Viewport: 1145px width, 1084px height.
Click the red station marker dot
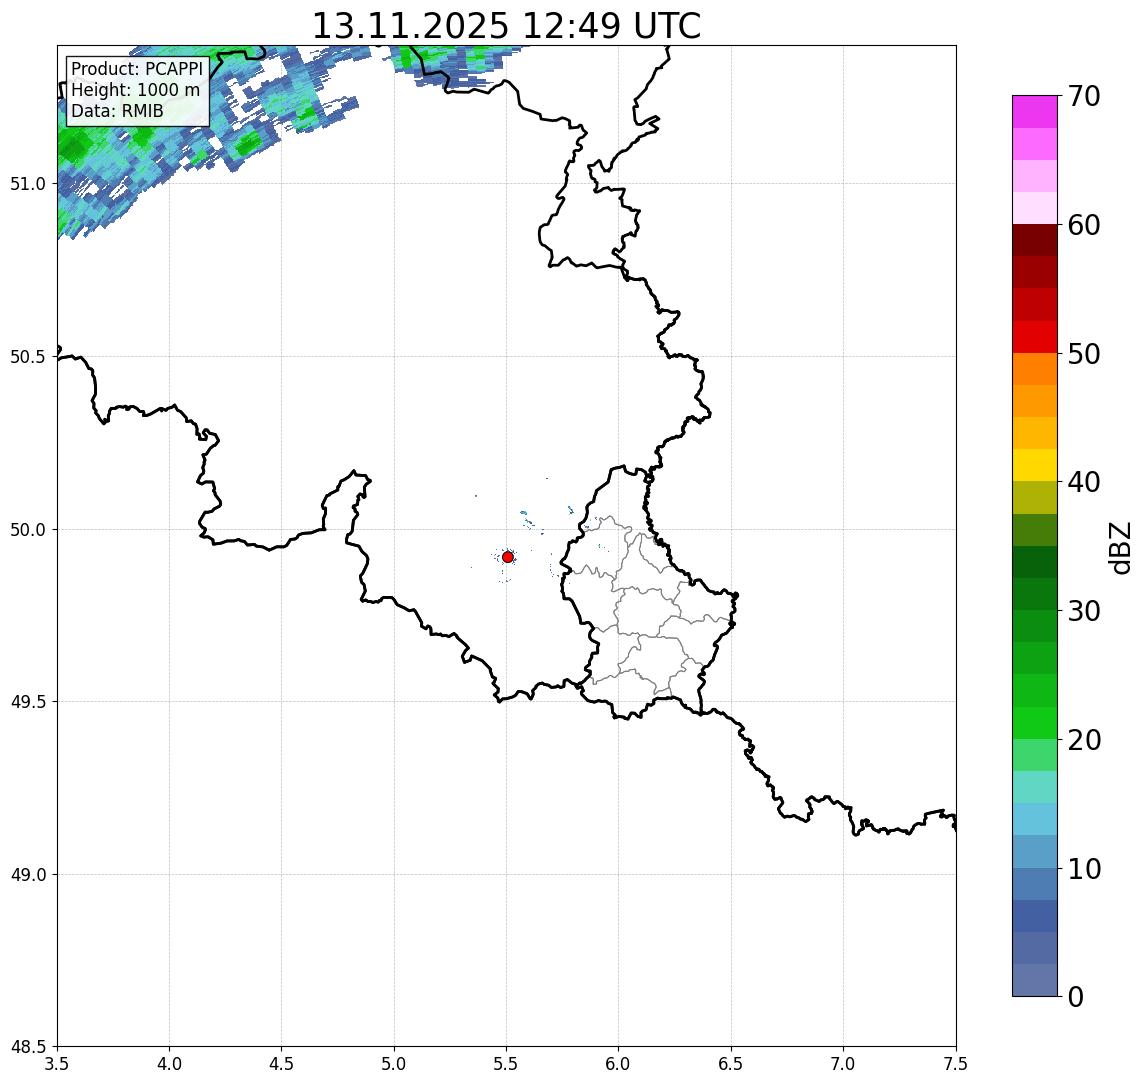click(x=508, y=557)
